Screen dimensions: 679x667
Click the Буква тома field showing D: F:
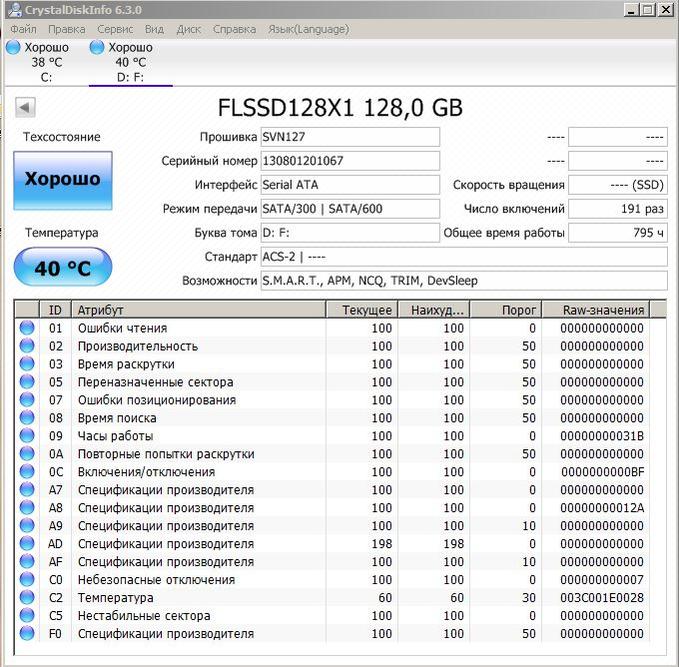click(350, 233)
